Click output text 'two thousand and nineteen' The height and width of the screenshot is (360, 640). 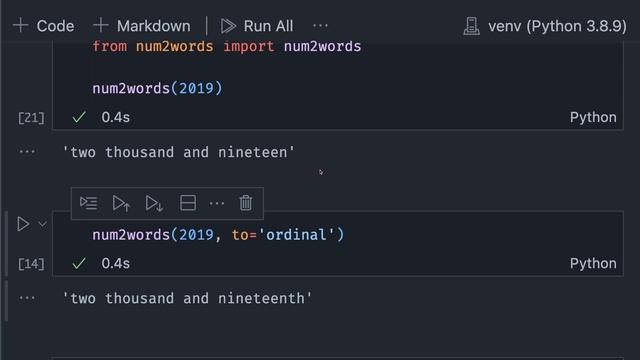pos(178,152)
